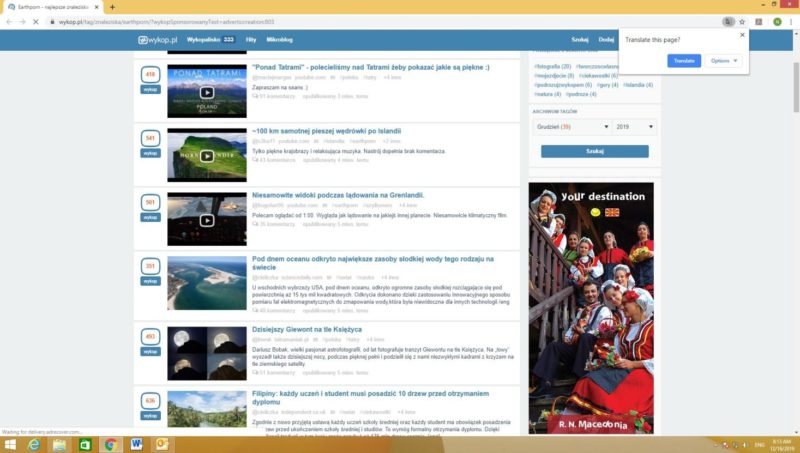
Task: Play the Greenland landing video thumbnail
Action: point(207,219)
